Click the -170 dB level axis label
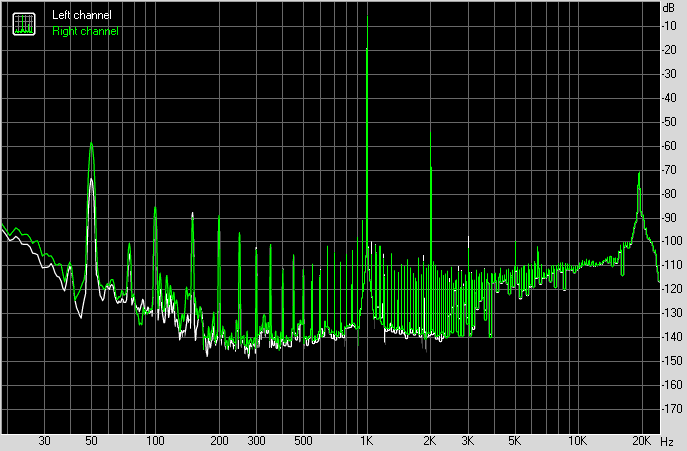 [x=670, y=410]
